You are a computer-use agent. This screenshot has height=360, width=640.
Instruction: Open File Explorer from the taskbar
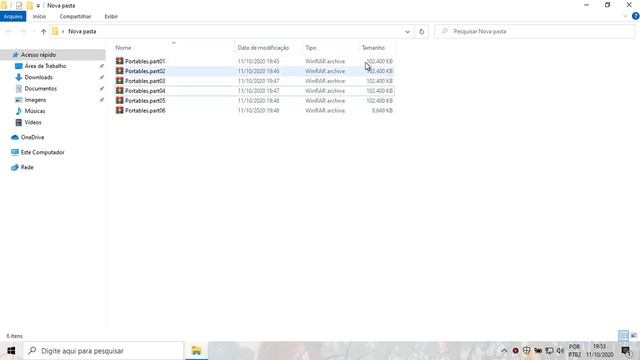[x=196, y=351]
